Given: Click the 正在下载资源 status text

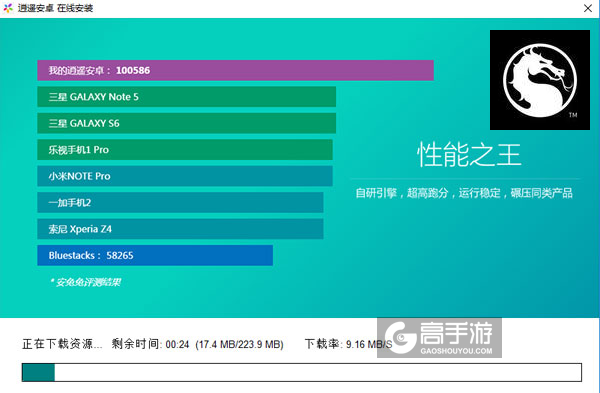Looking at the screenshot, I should [62, 344].
